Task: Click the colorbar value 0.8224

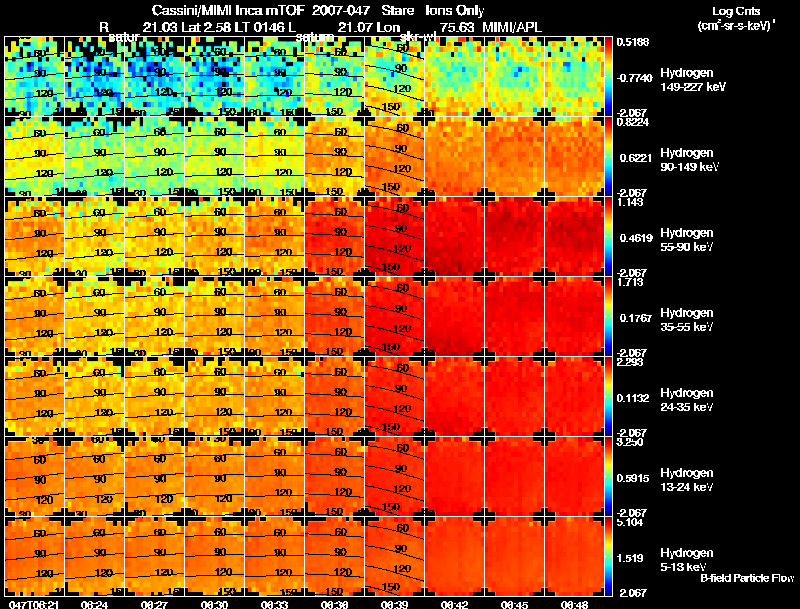Action: (633, 122)
